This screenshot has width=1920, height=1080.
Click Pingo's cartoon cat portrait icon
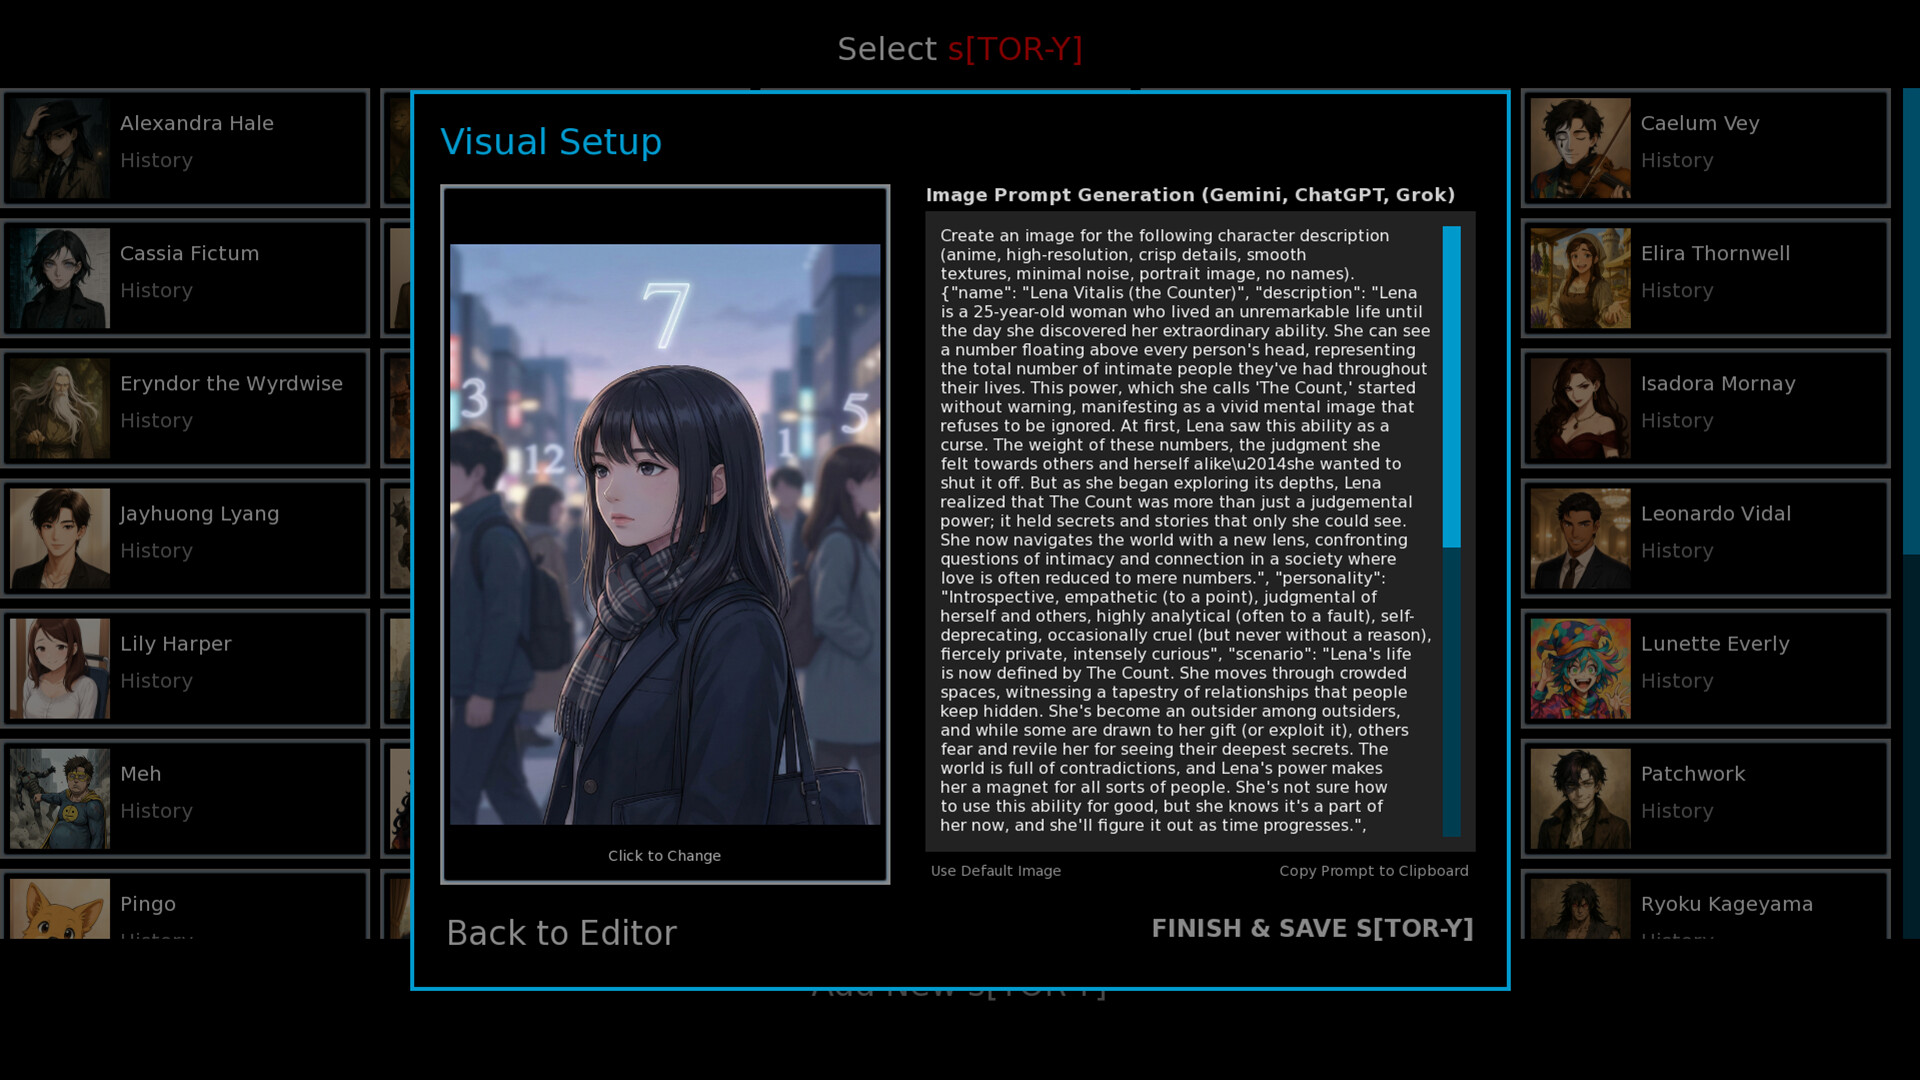(60, 910)
